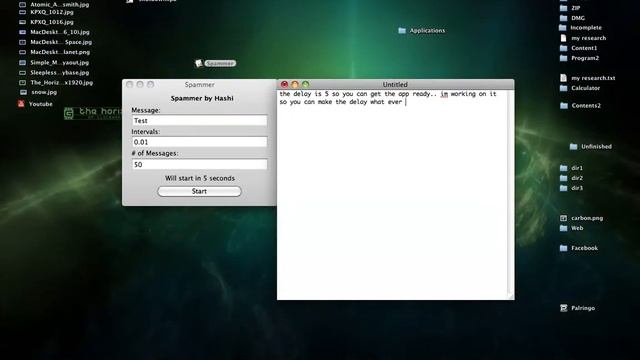Screen dimensions: 640x360
Task: Click the Intervals field showing 0.01
Action: (199, 142)
